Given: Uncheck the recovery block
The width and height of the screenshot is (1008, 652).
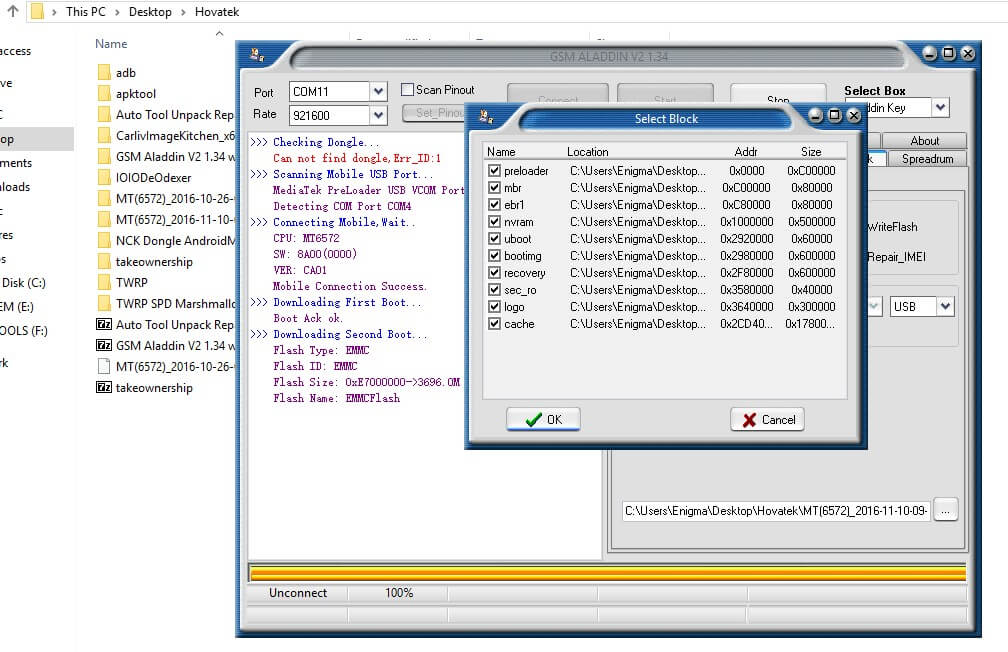Looking at the screenshot, I should [x=494, y=273].
